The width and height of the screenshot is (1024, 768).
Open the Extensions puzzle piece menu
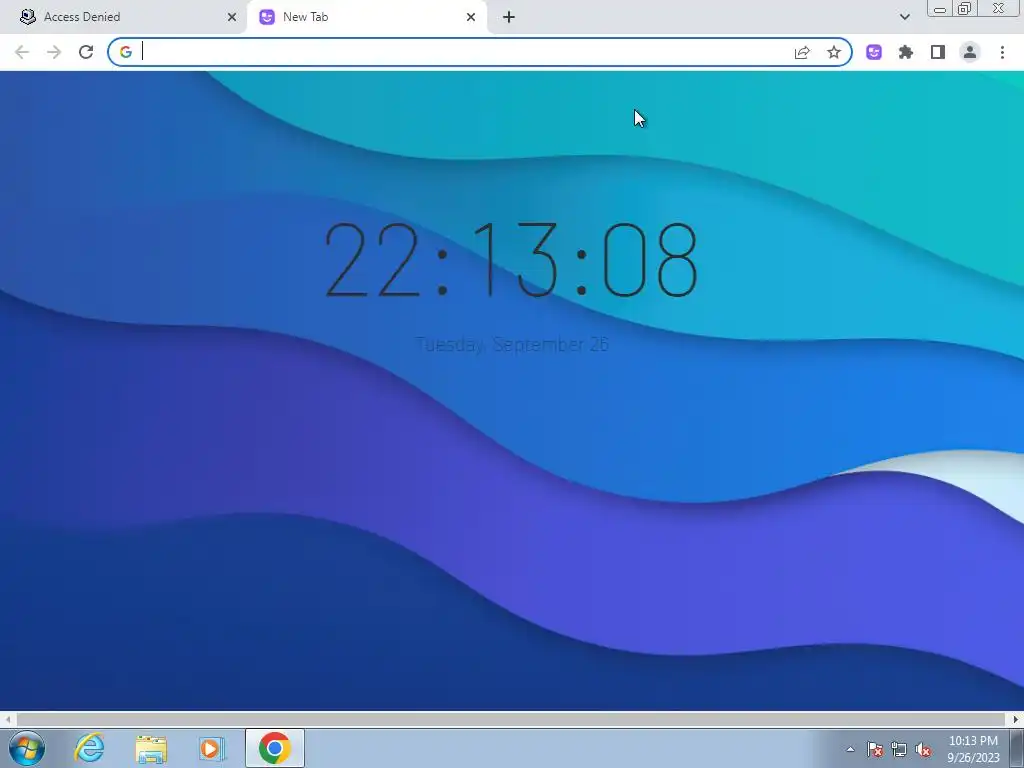pos(906,52)
